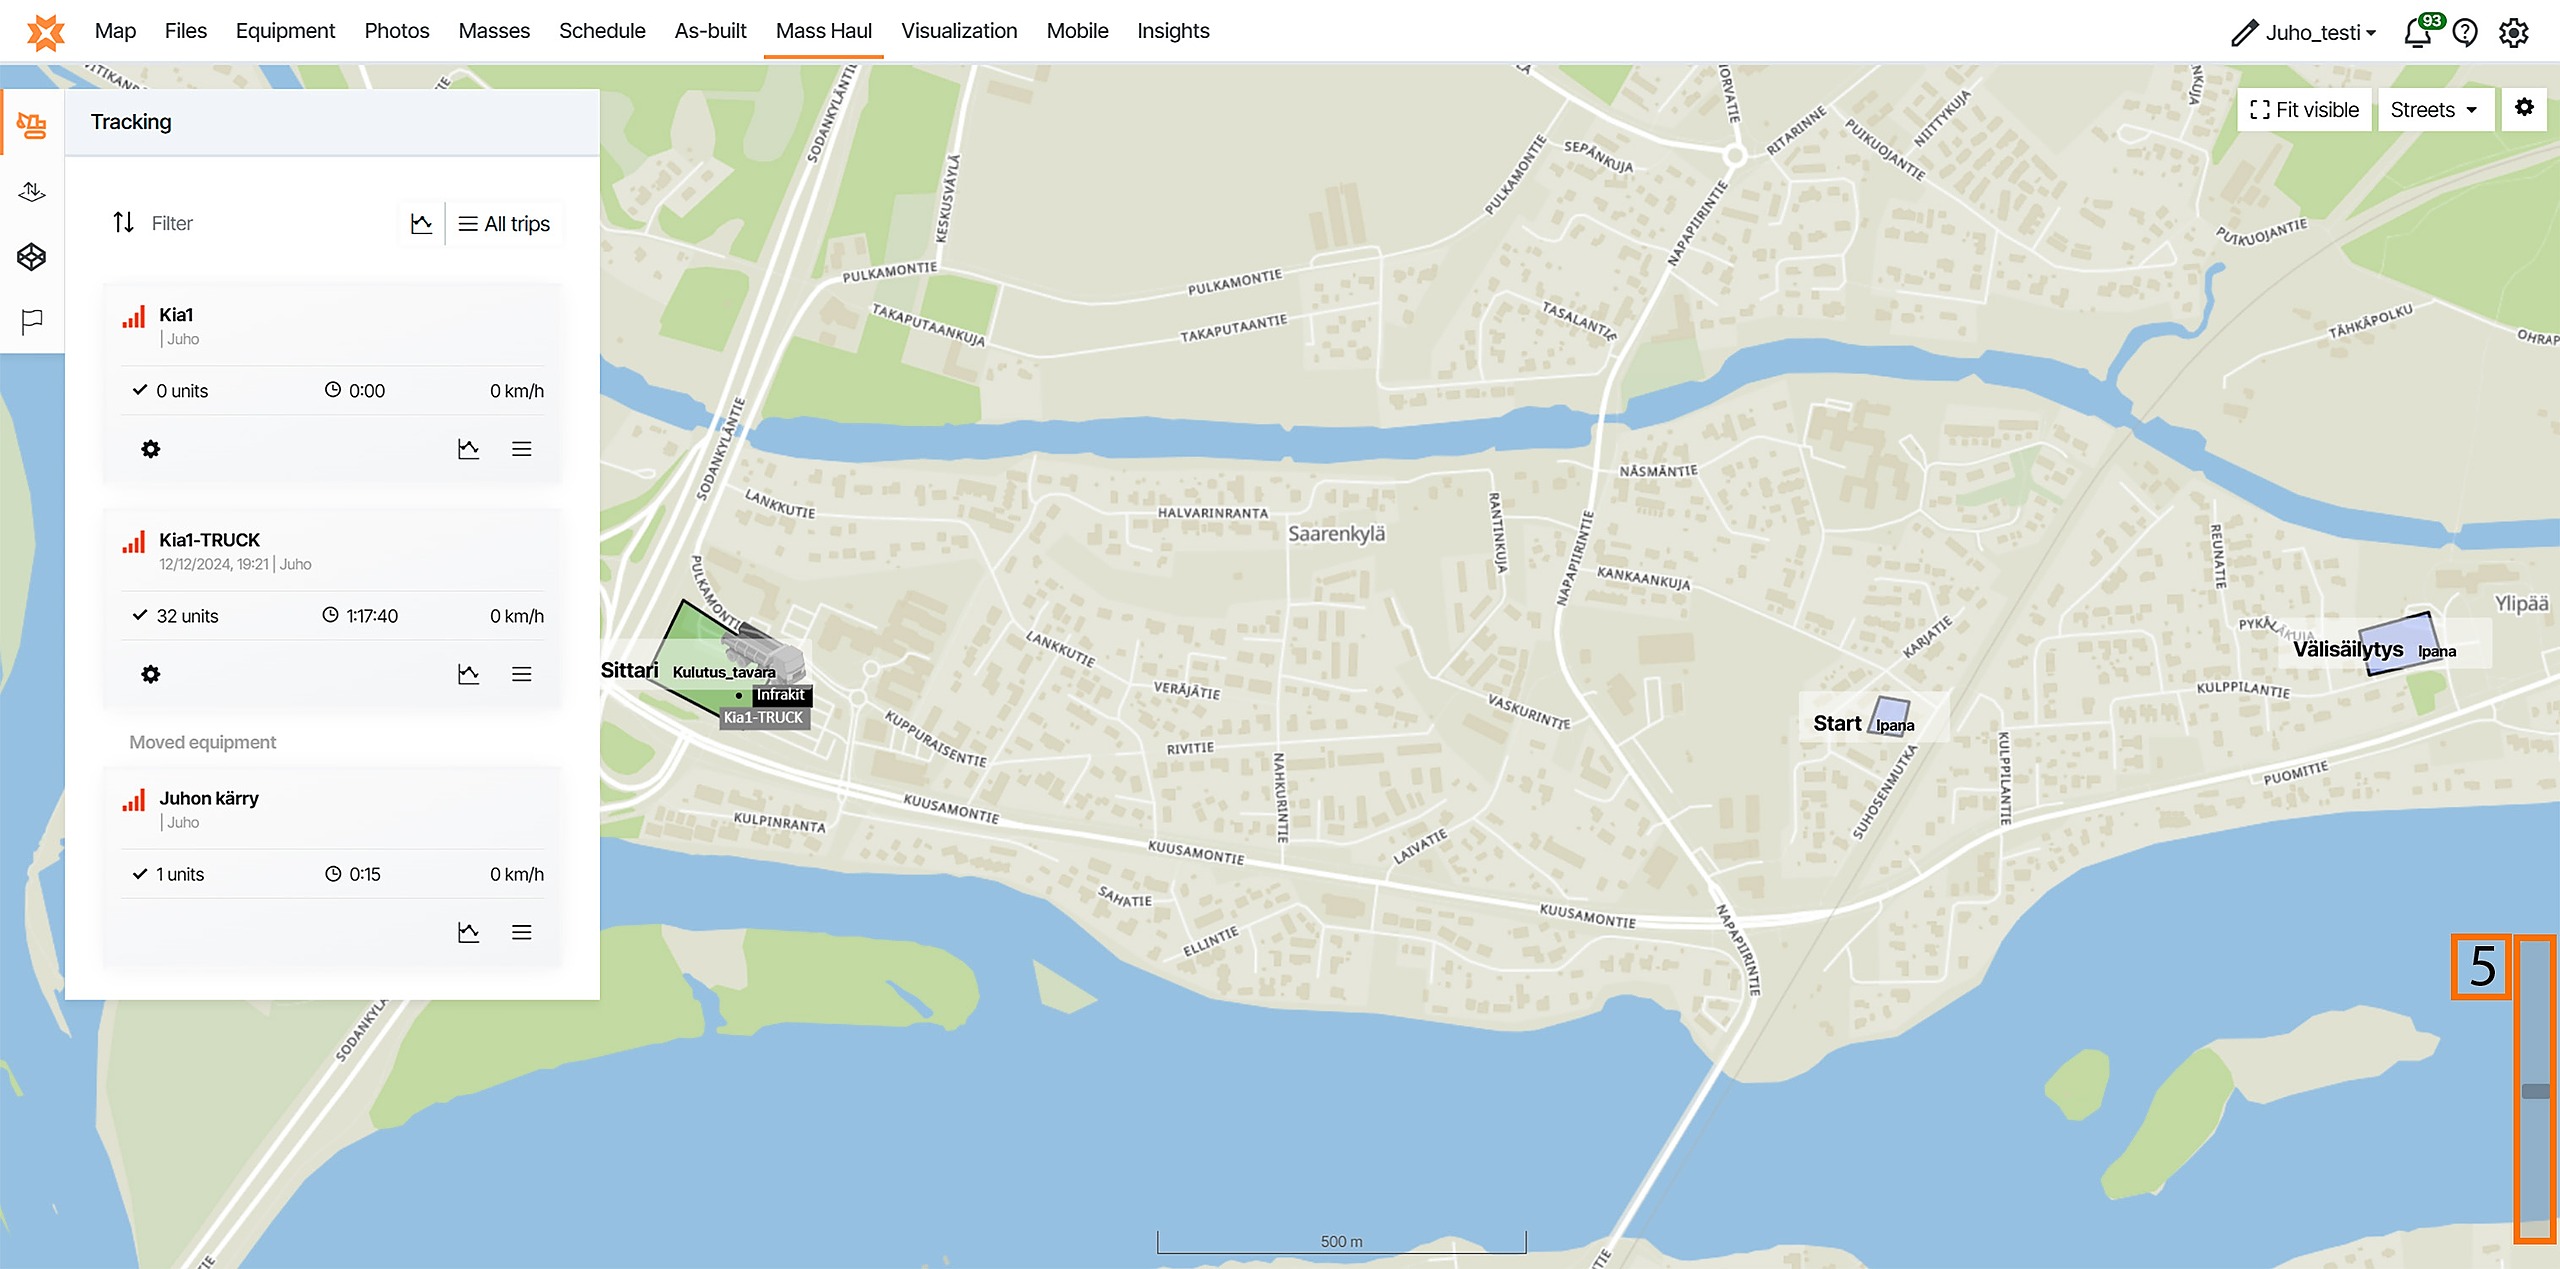Switch to the As-built tab

(x=710, y=31)
